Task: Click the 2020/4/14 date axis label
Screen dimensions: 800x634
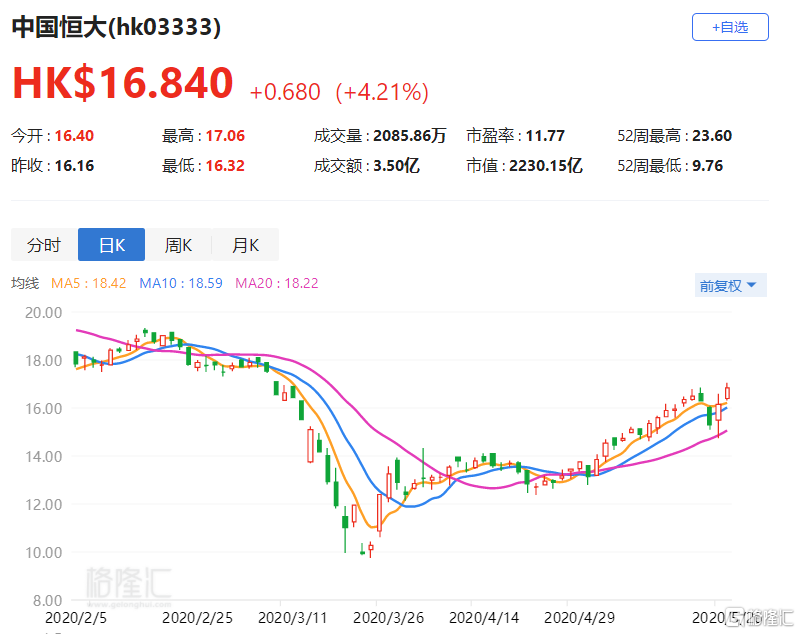Action: (x=484, y=618)
